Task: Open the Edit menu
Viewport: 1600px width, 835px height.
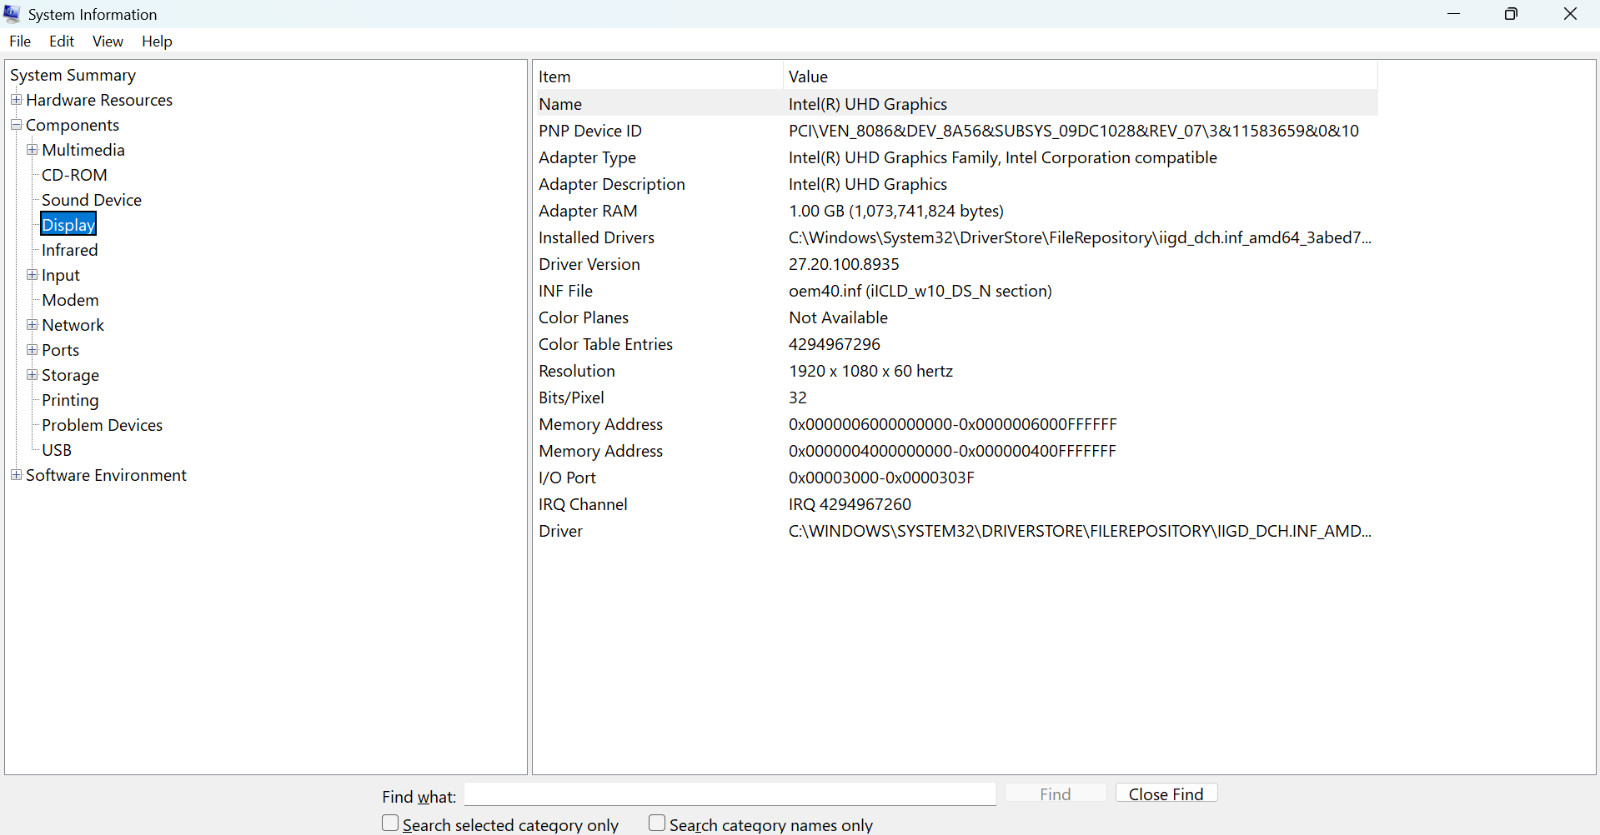Action: click(x=62, y=41)
